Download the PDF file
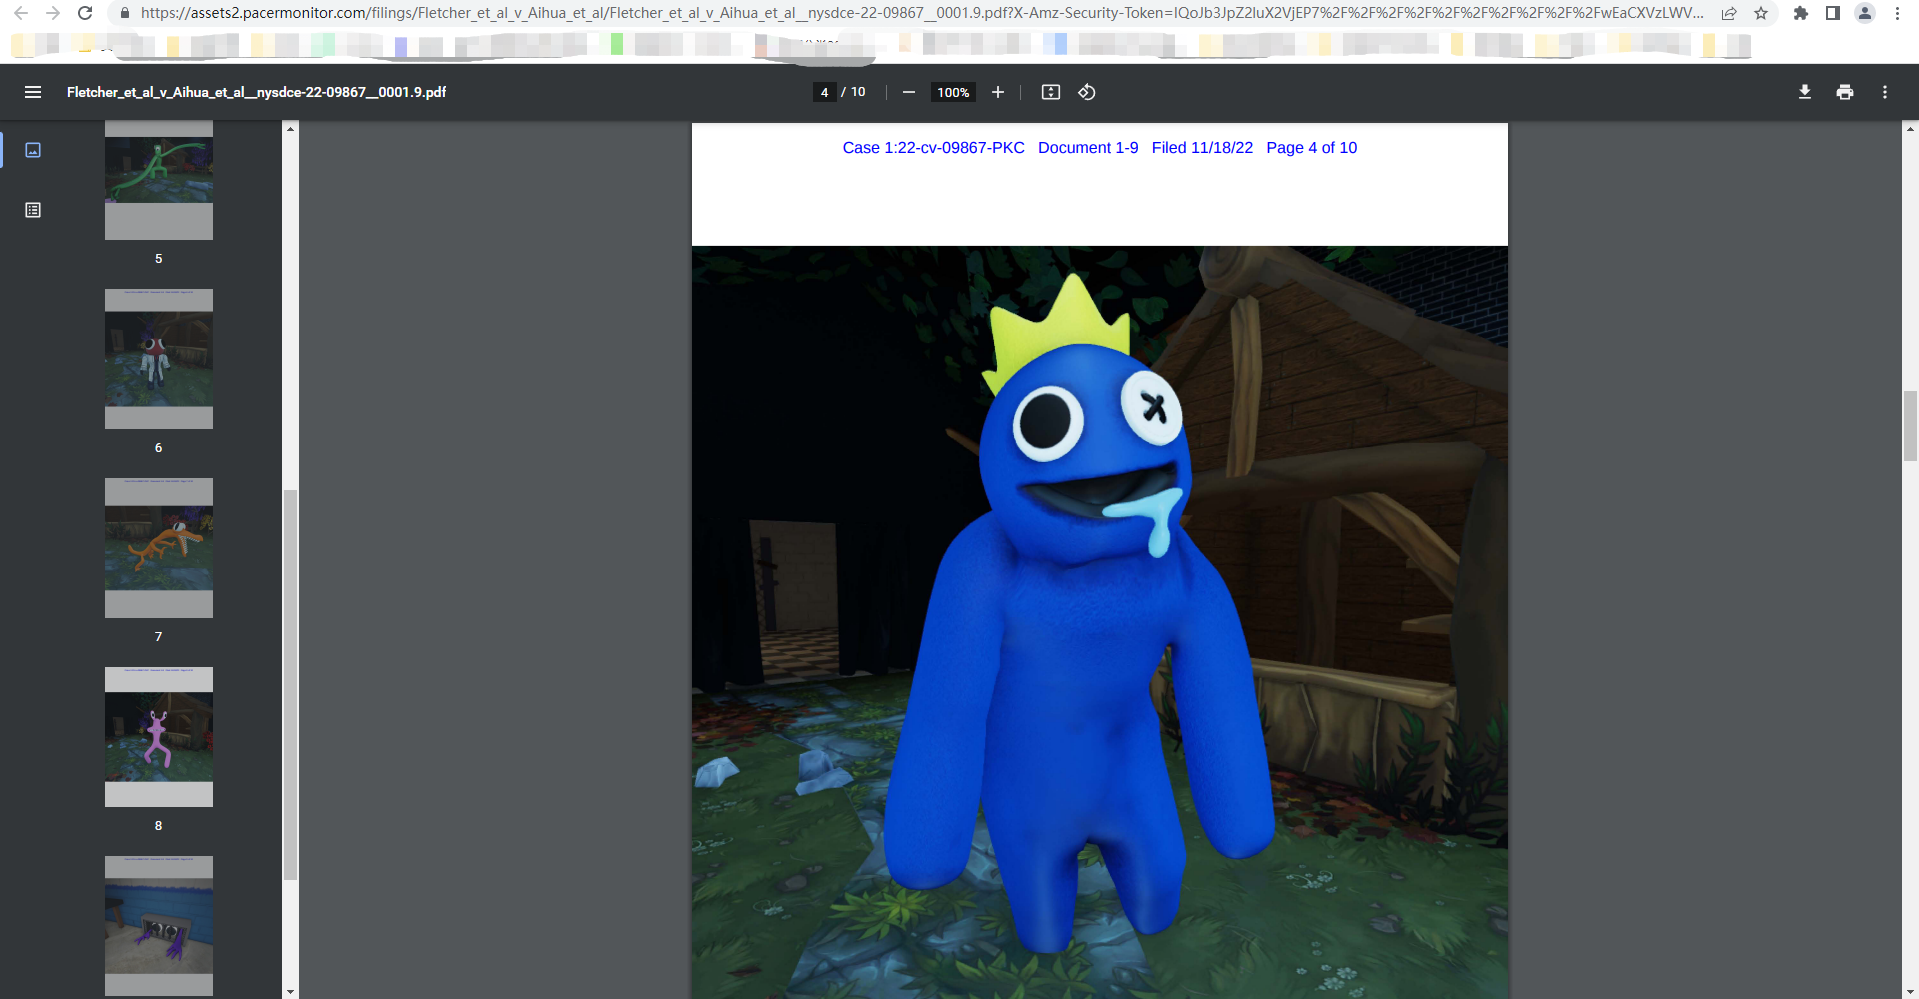This screenshot has height=999, width=1919. click(1805, 92)
